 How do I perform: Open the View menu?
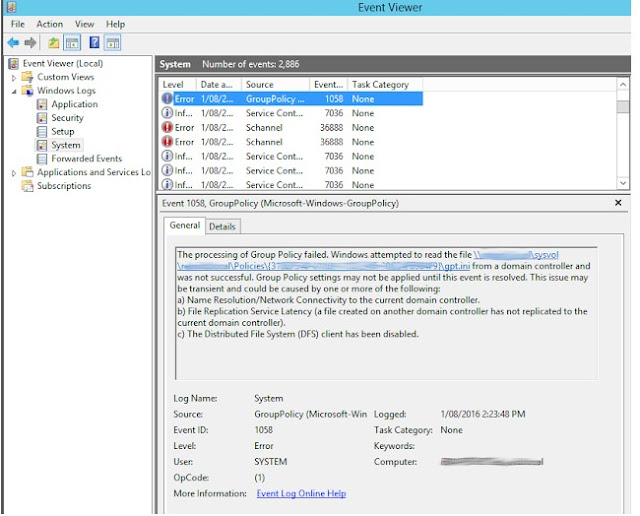pyautogui.click(x=84, y=24)
